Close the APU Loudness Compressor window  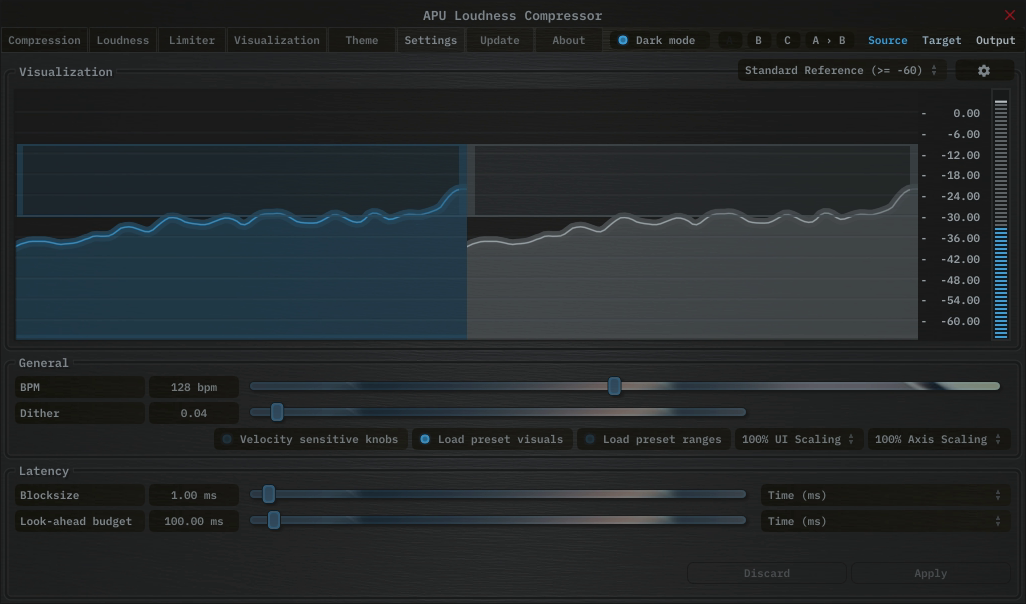point(1009,15)
